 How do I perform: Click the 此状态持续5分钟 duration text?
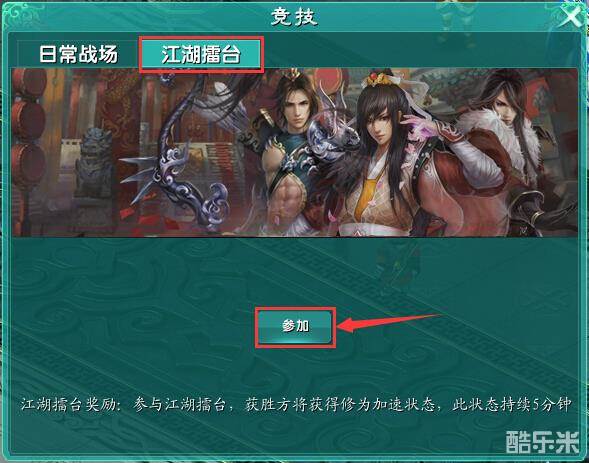[x=512, y=405]
